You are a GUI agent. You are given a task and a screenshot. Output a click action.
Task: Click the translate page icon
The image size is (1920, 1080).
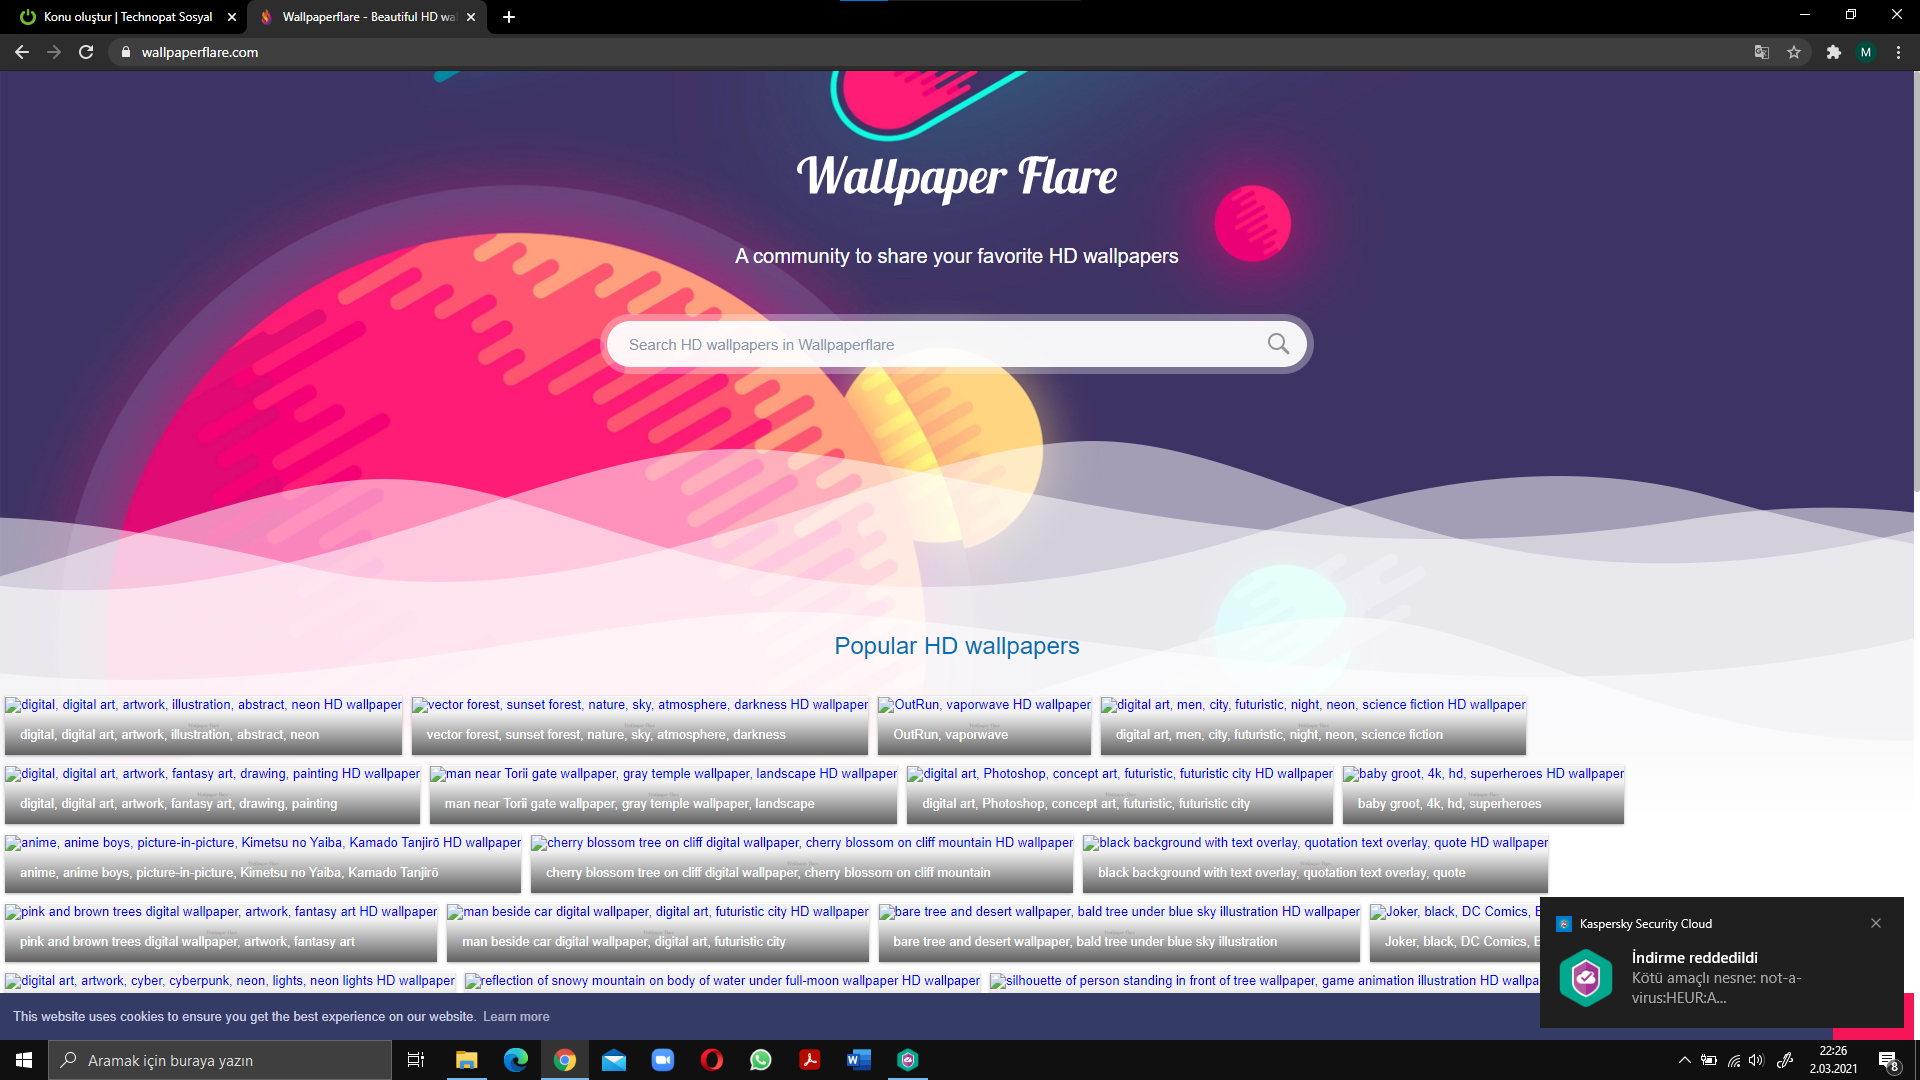click(x=1762, y=52)
